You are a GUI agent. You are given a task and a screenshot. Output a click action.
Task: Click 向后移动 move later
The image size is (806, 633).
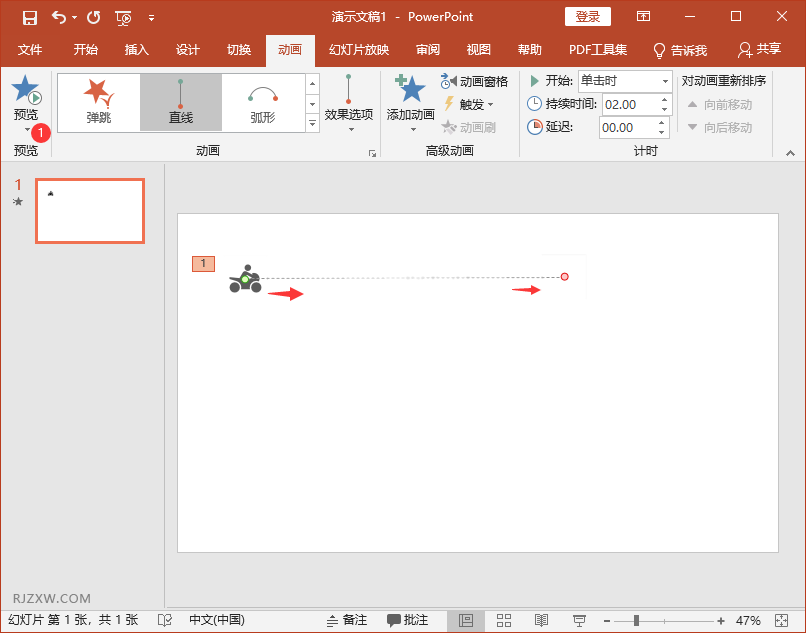pos(720,127)
